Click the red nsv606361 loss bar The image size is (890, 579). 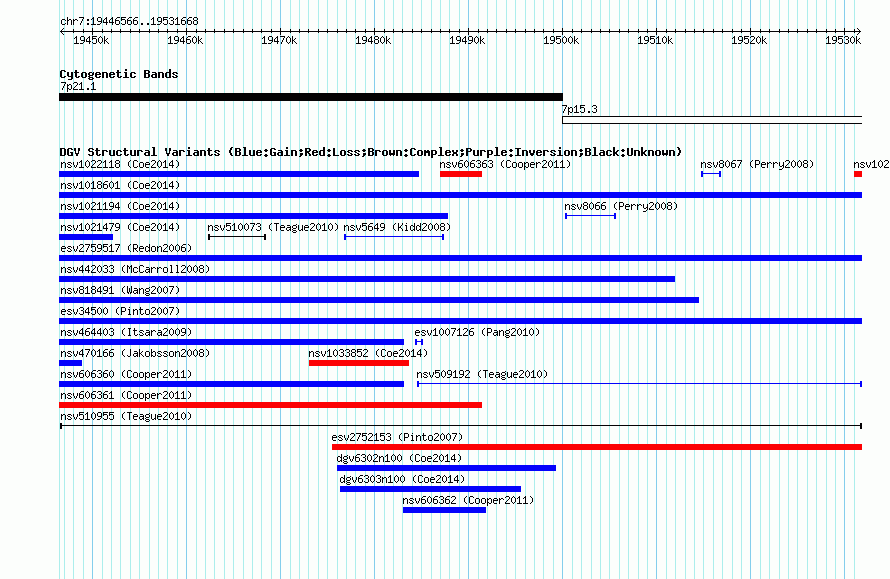[x=270, y=405]
